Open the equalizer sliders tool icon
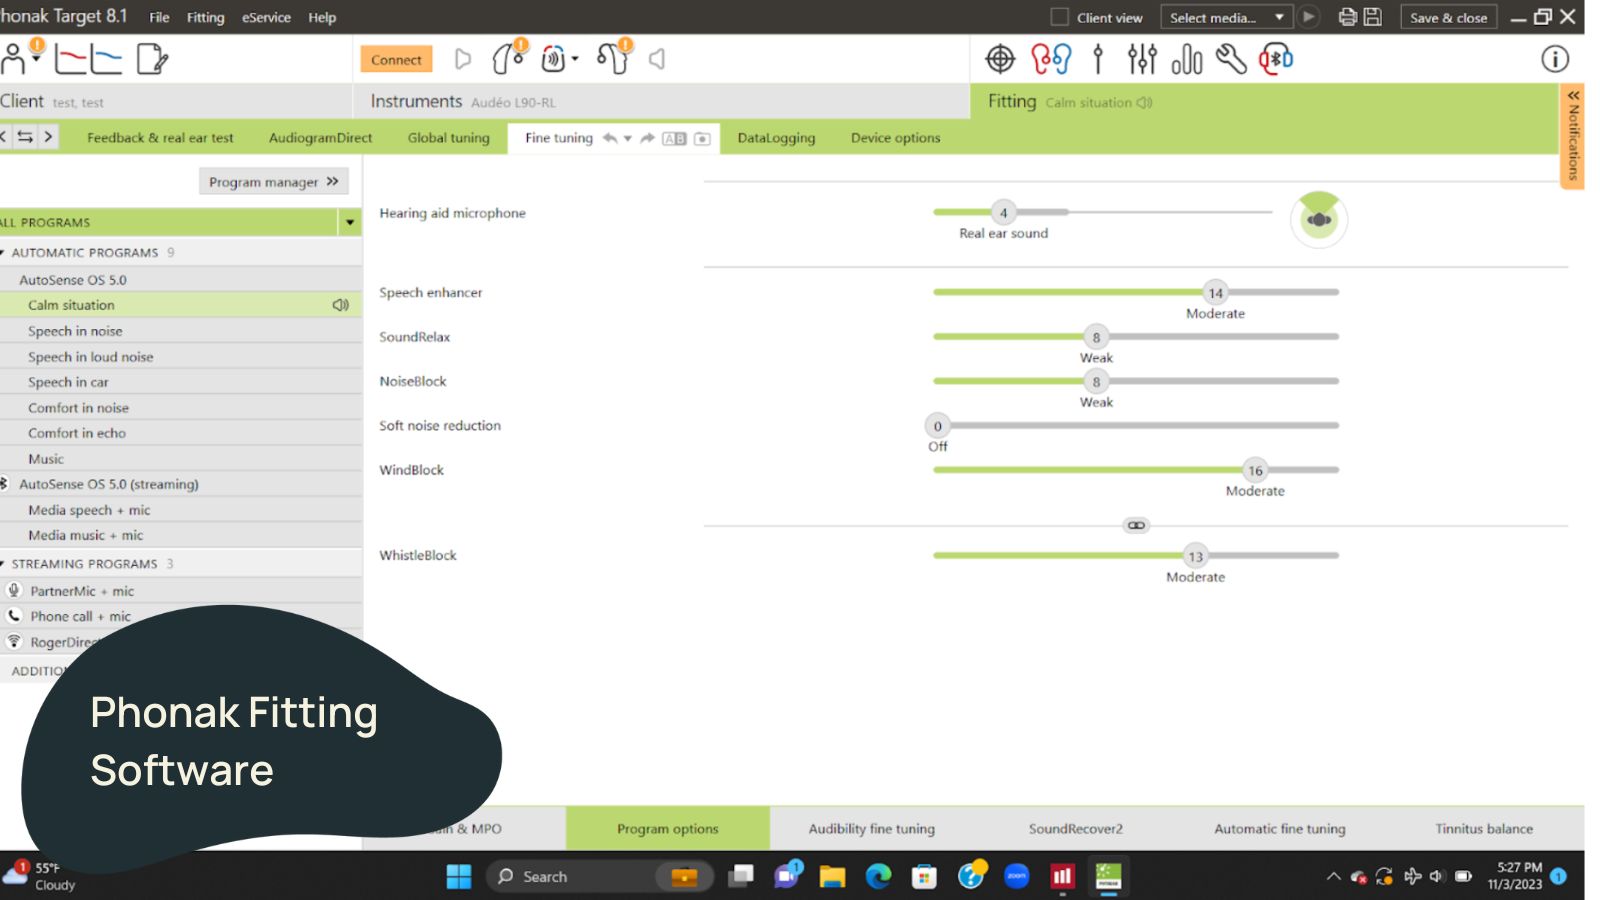 [1141, 59]
